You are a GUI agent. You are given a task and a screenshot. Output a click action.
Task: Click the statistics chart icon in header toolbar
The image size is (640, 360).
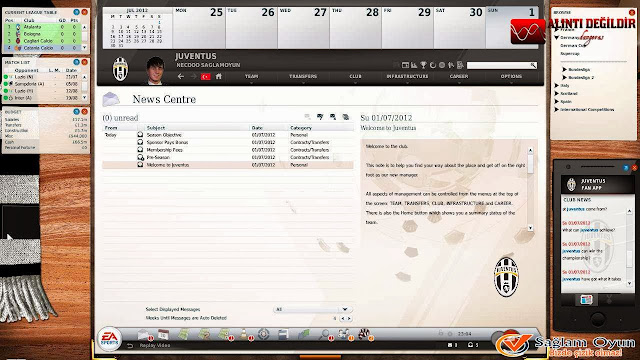tap(414, 65)
